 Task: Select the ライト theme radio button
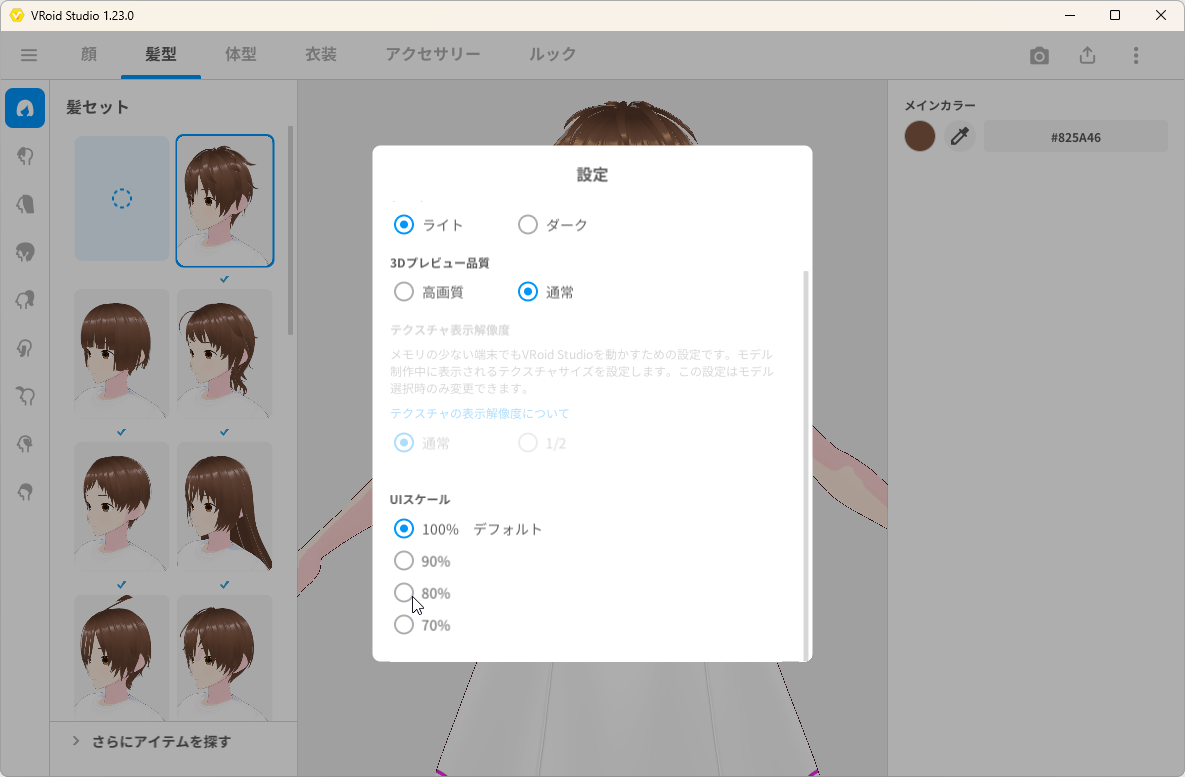pyautogui.click(x=403, y=224)
